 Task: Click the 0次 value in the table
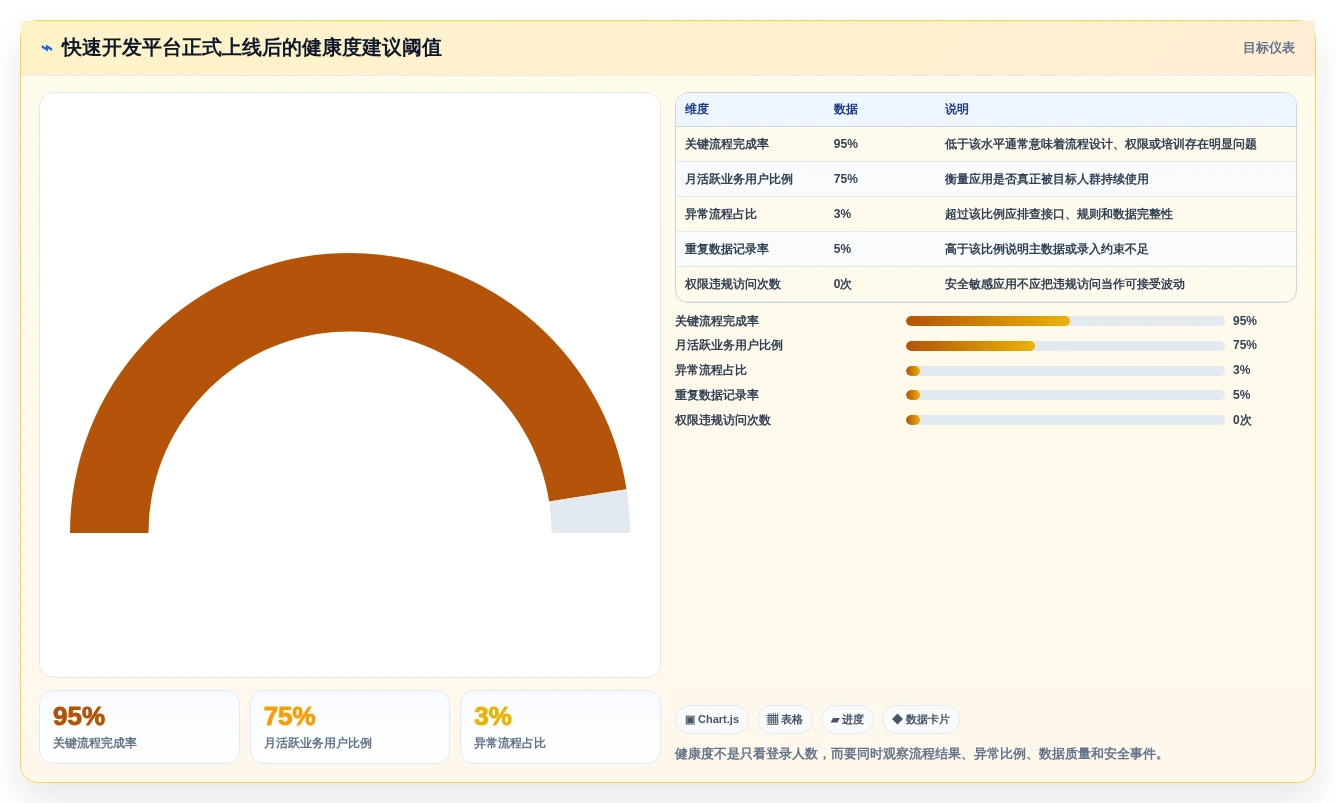[843, 284]
